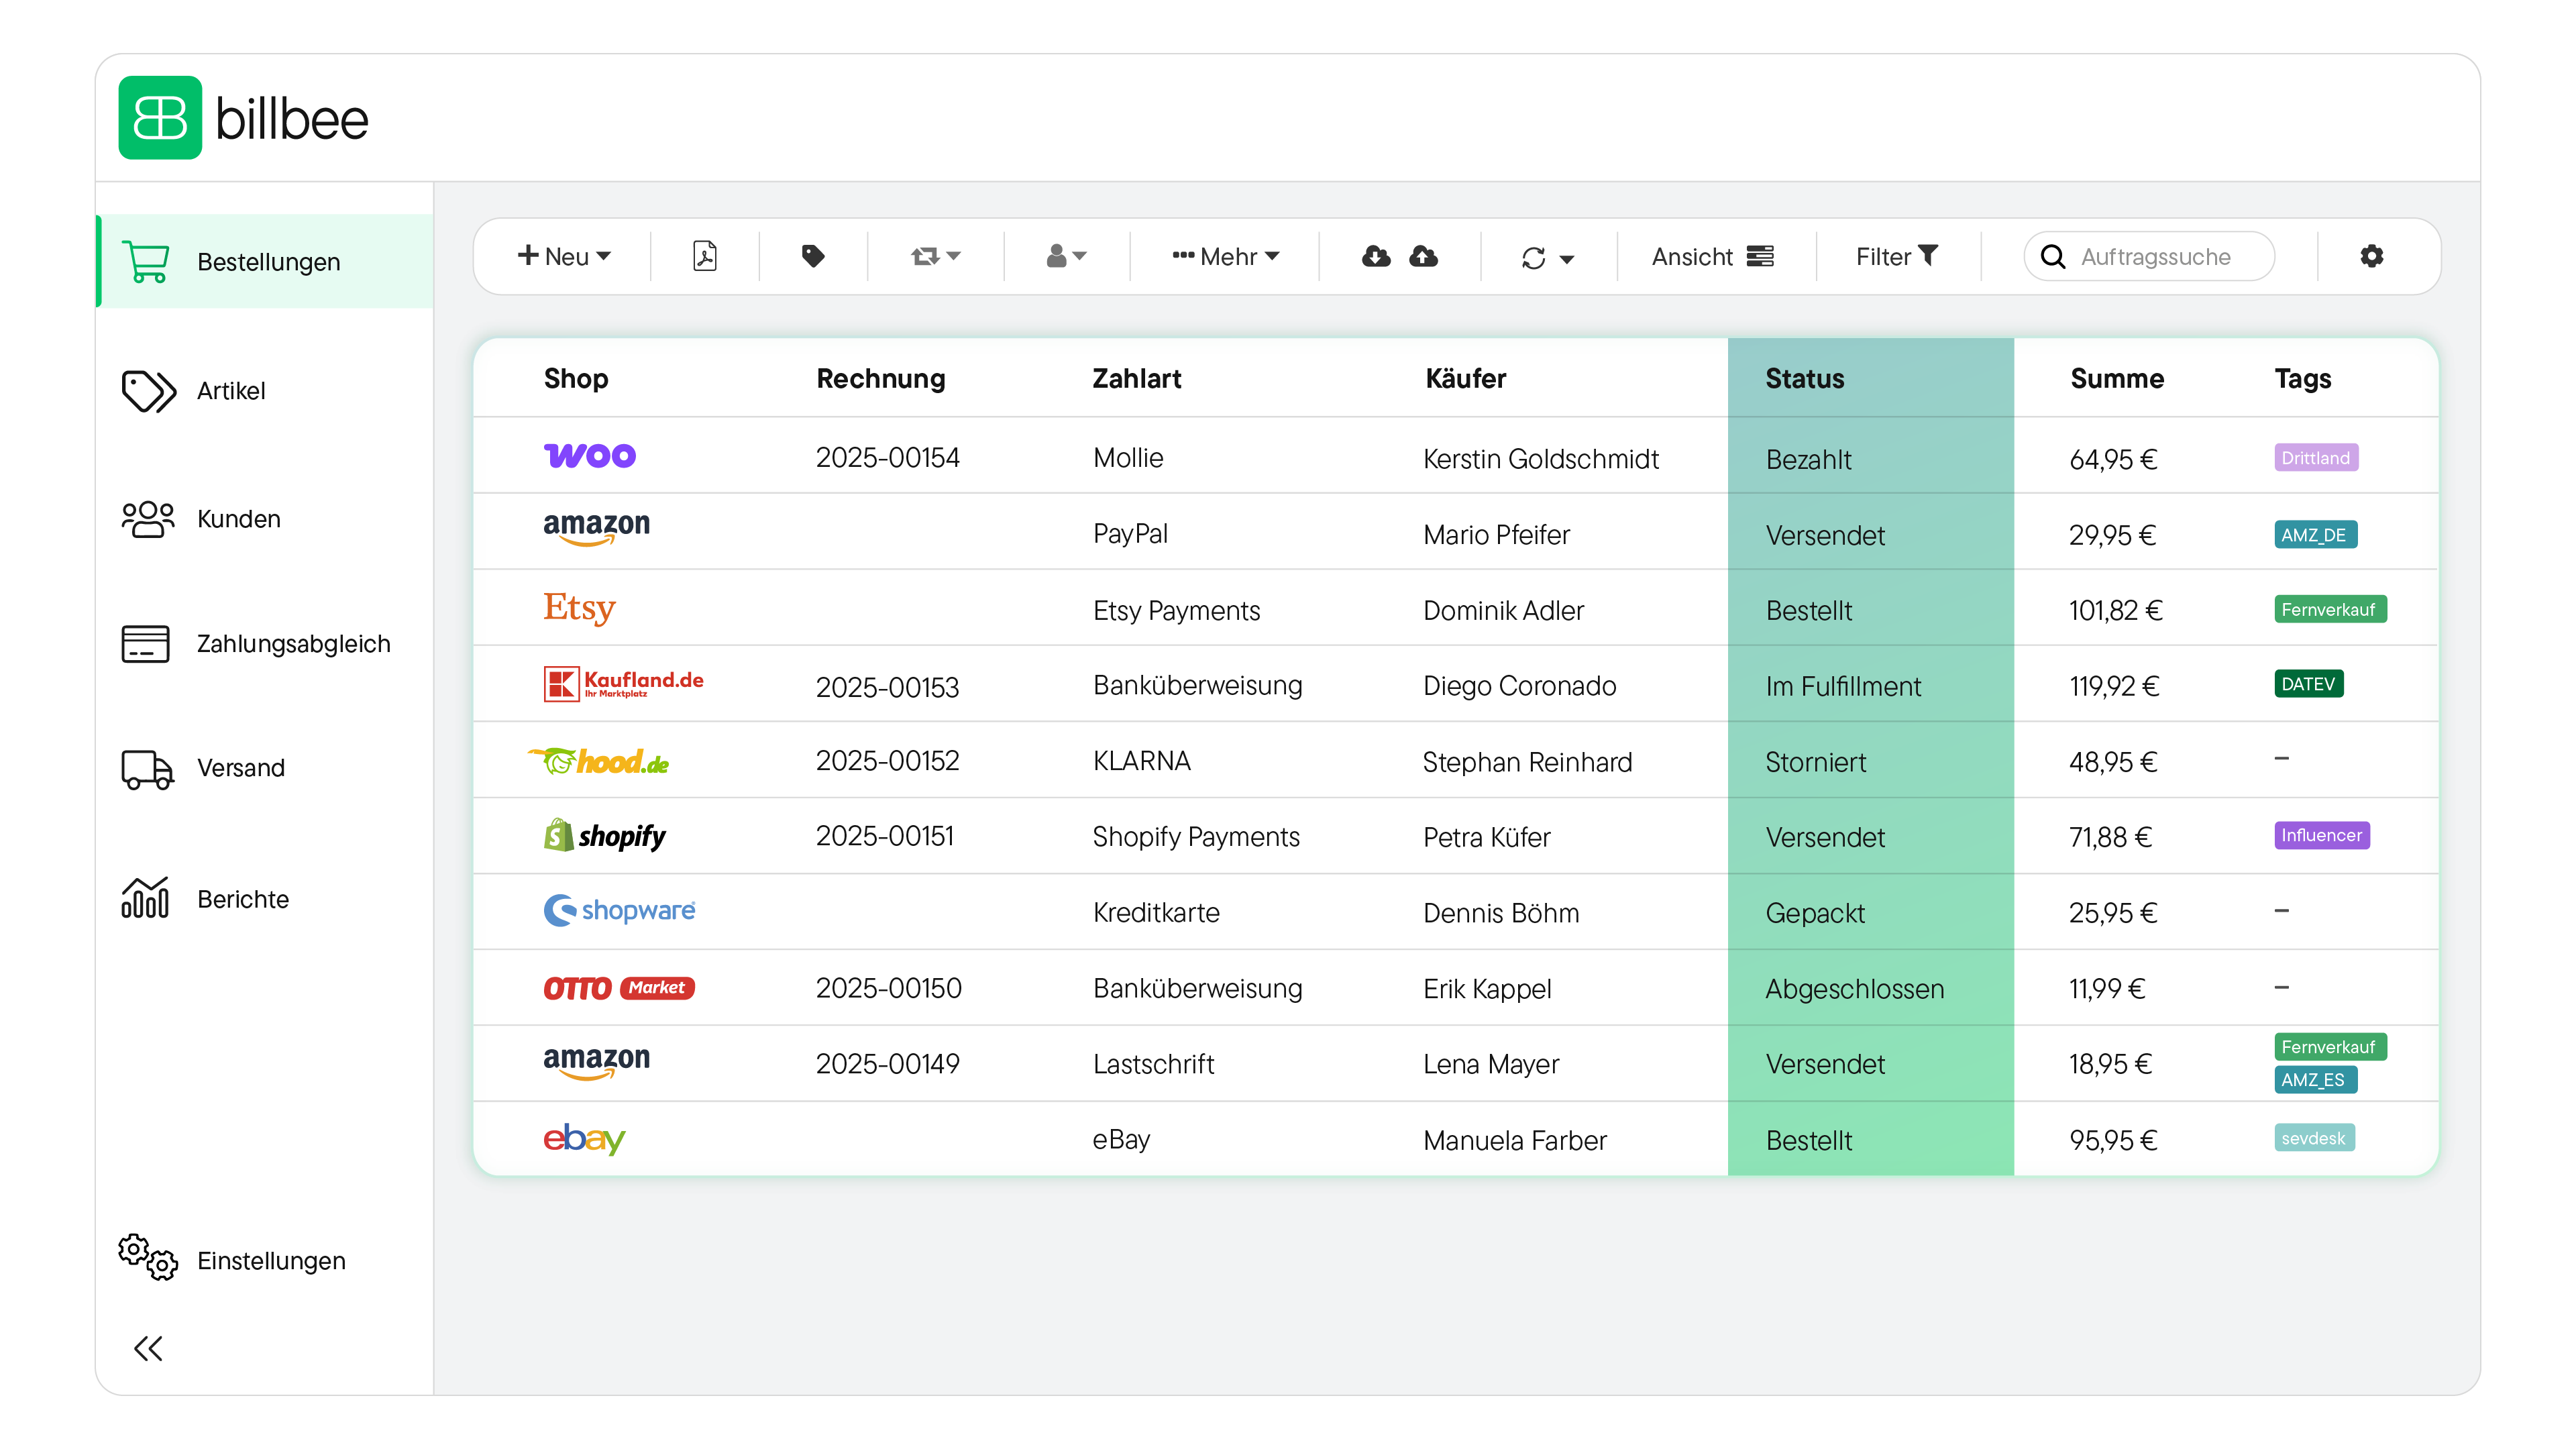Click the purple Influencer tag

[x=2320, y=835]
